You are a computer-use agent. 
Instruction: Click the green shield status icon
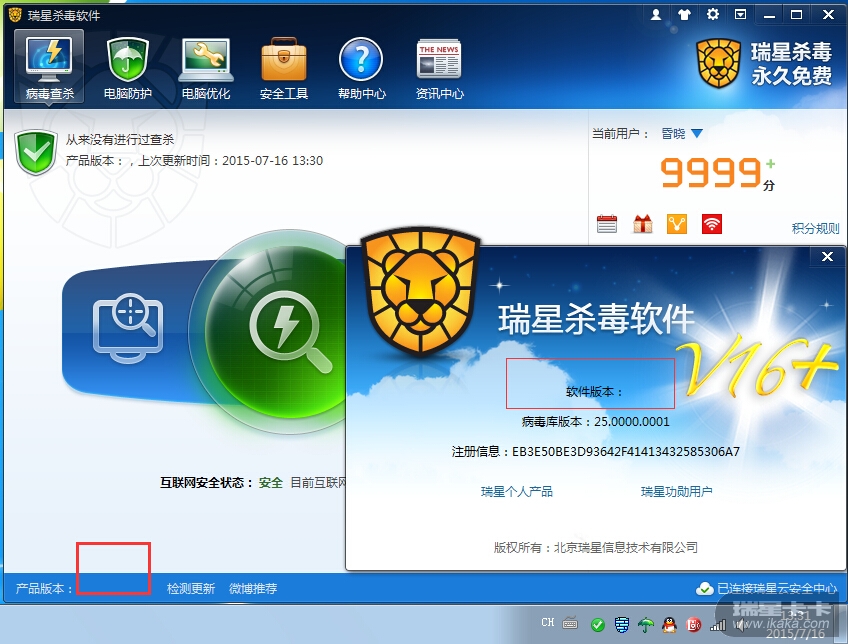click(36, 152)
